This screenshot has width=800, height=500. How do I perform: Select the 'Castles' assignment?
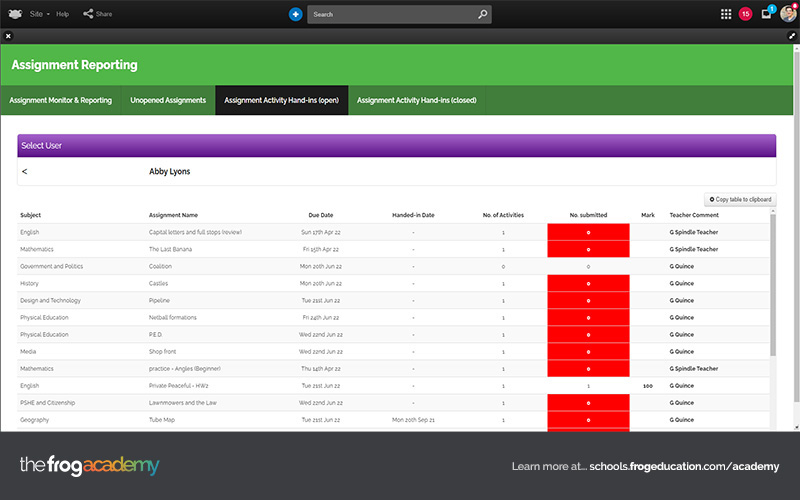158,284
